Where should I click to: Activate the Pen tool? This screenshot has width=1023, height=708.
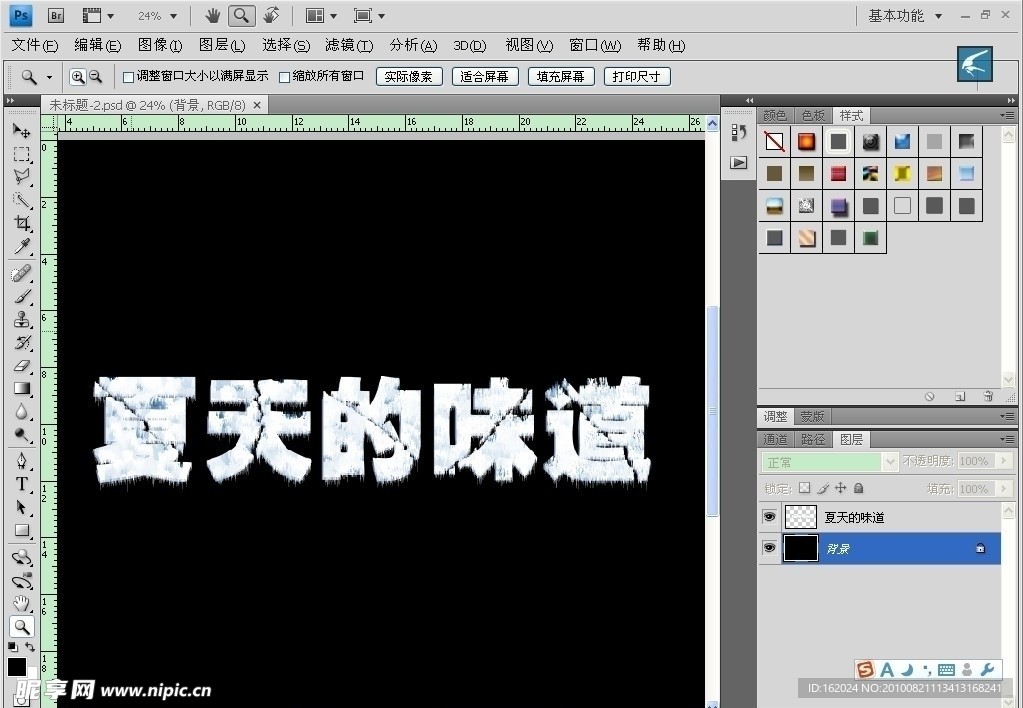point(21,460)
